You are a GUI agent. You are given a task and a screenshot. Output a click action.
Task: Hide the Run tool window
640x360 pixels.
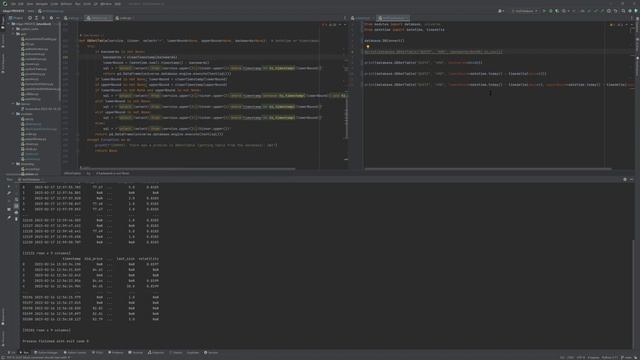tap(631, 180)
